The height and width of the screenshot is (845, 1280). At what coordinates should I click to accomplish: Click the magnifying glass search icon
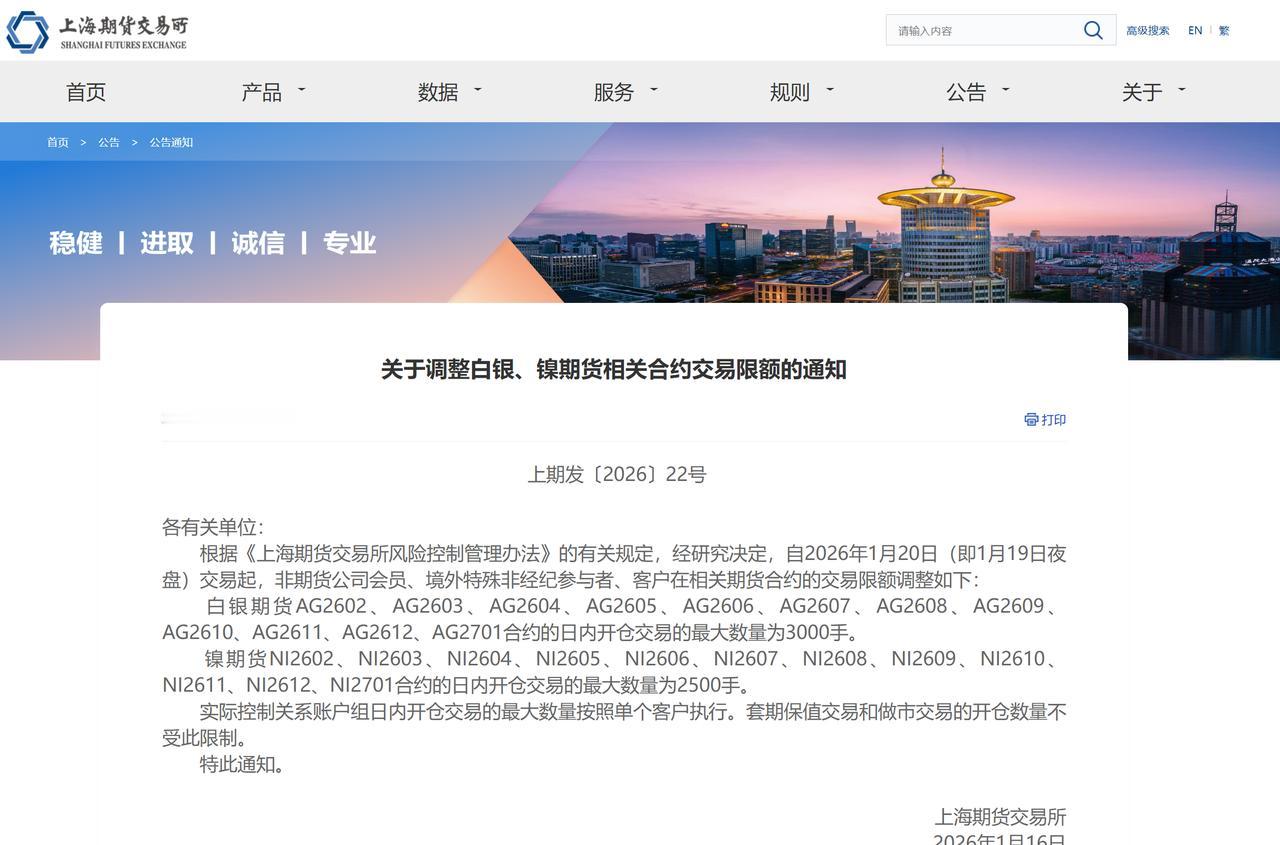click(1093, 30)
